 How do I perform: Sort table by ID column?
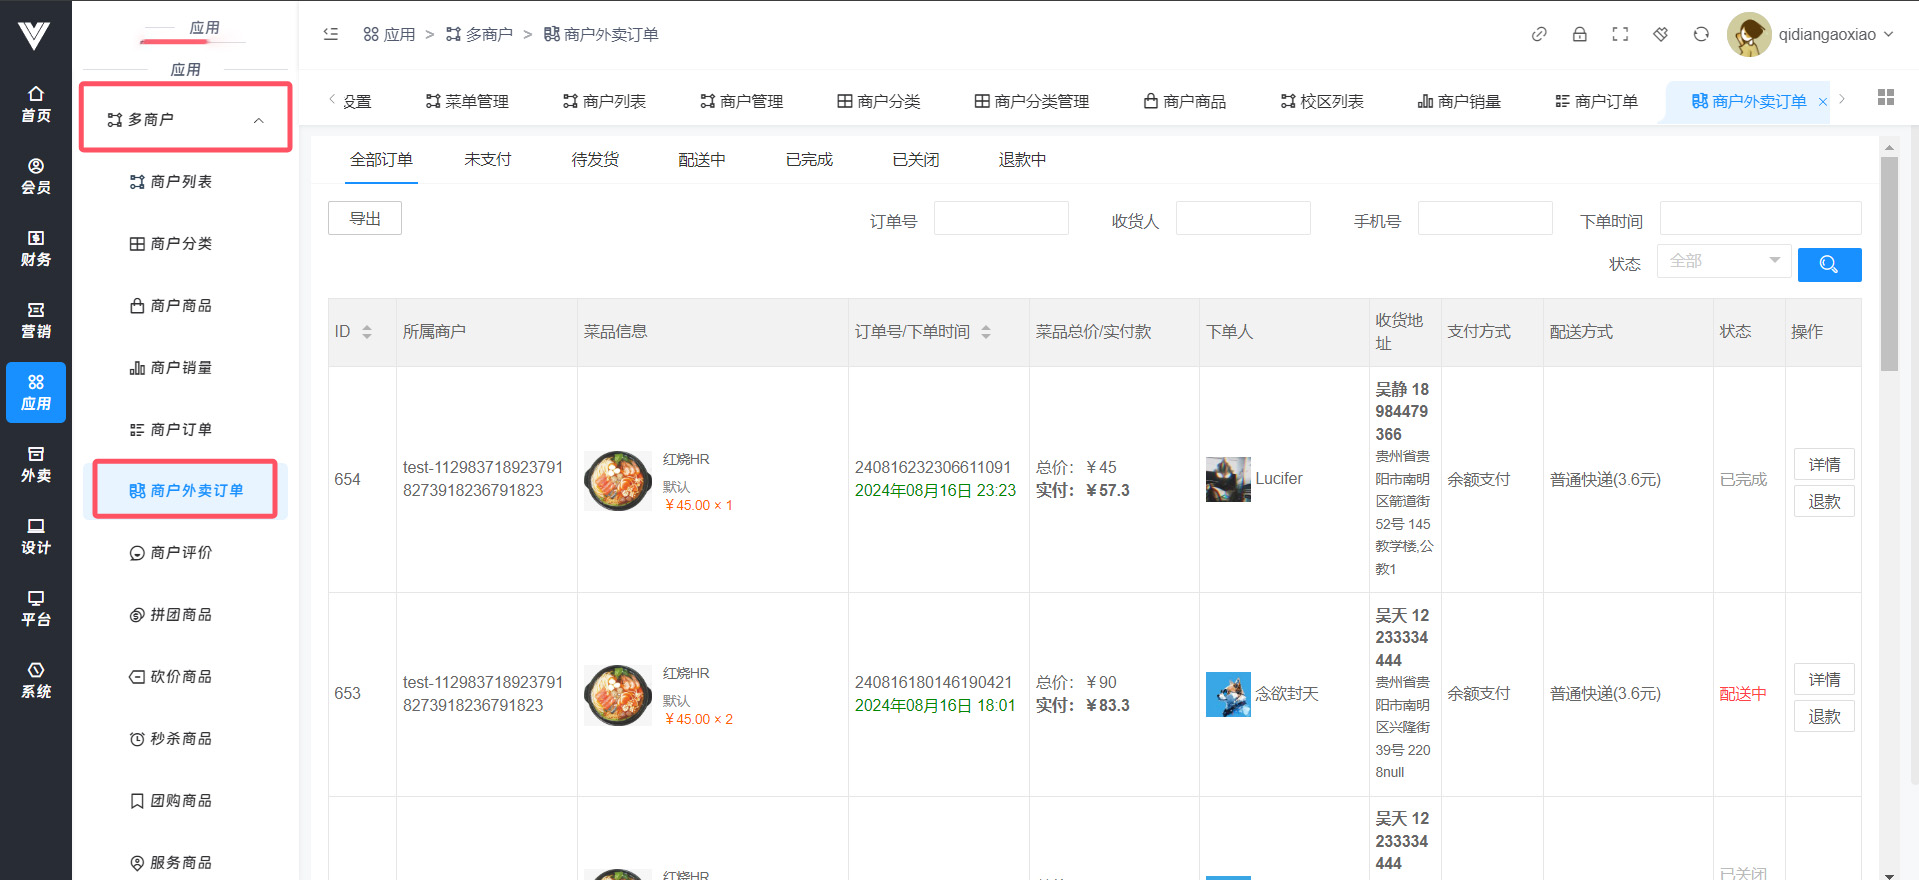(367, 332)
